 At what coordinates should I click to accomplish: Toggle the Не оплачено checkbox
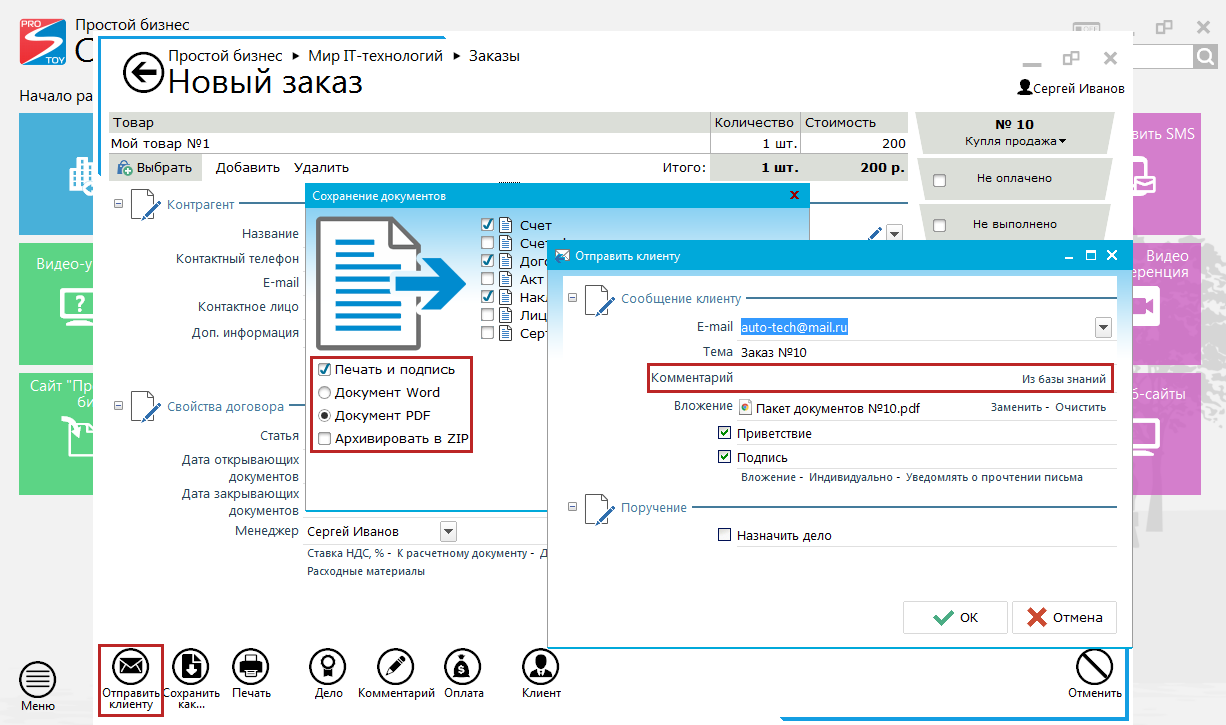[939, 180]
